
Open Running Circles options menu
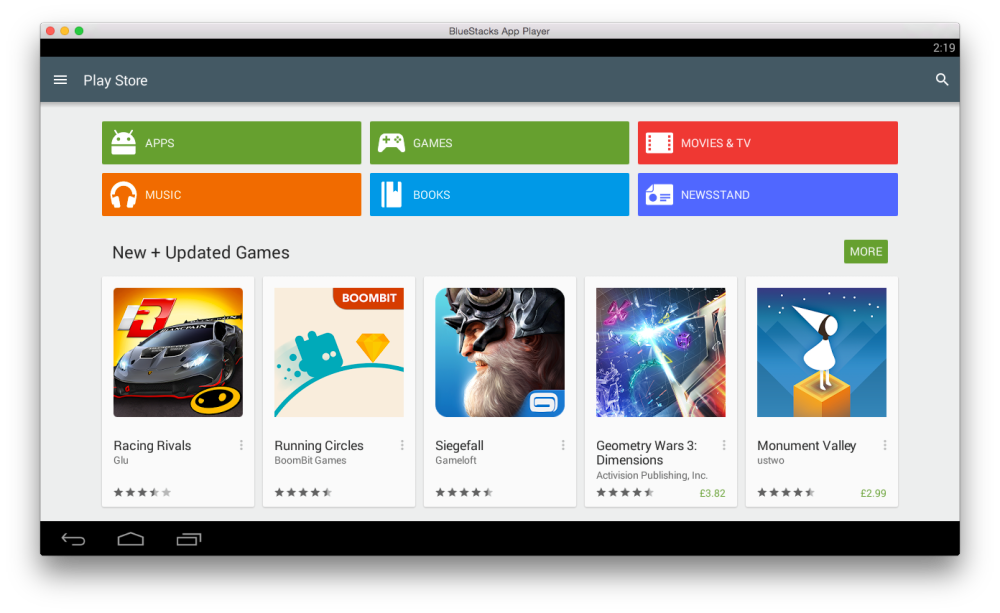(401, 445)
